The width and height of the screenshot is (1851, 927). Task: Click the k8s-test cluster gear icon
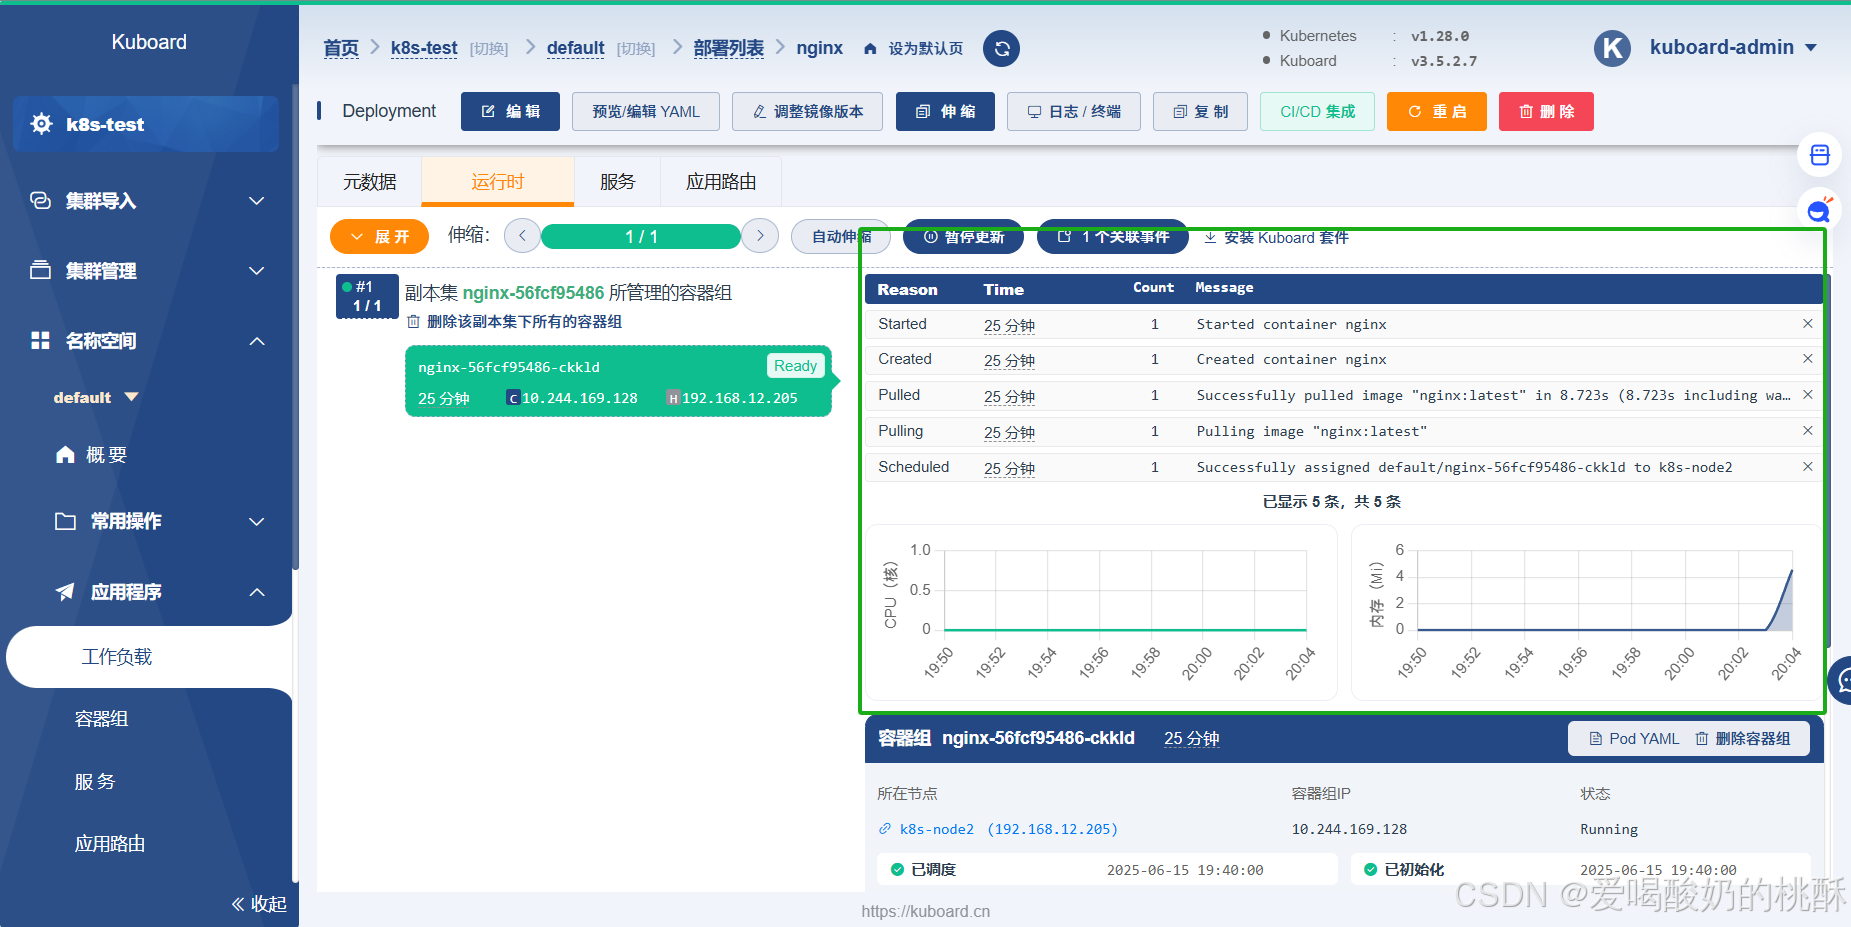(x=42, y=124)
